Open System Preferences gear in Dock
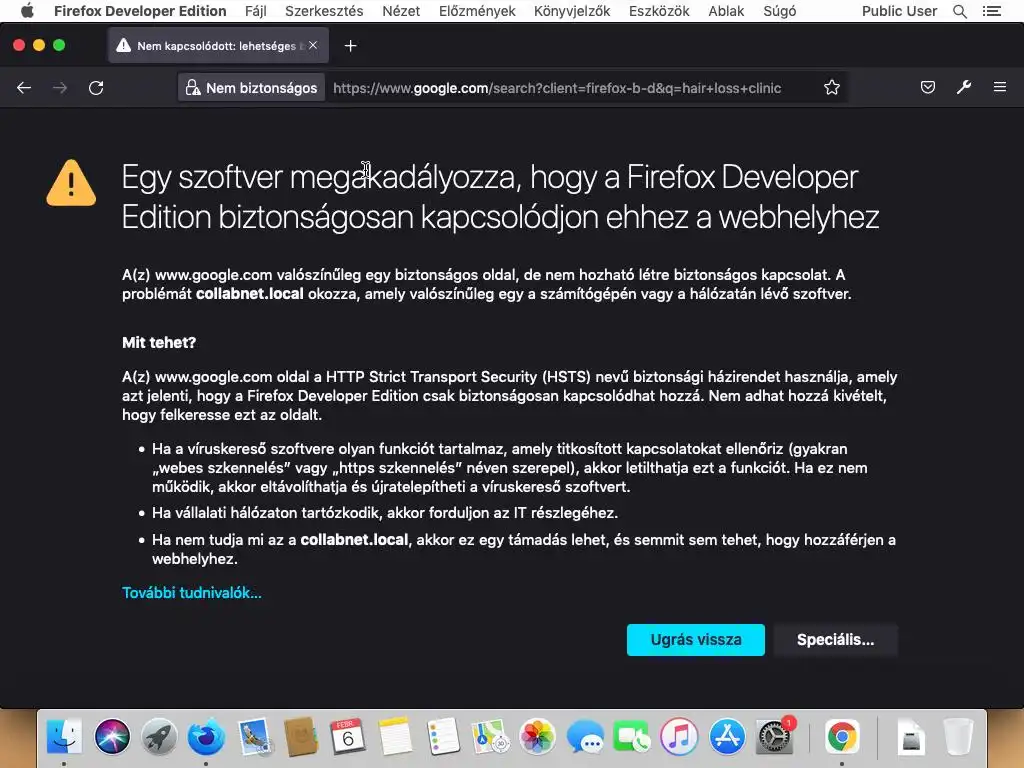Screen dimensions: 1024x768 pyautogui.click(x=775, y=737)
